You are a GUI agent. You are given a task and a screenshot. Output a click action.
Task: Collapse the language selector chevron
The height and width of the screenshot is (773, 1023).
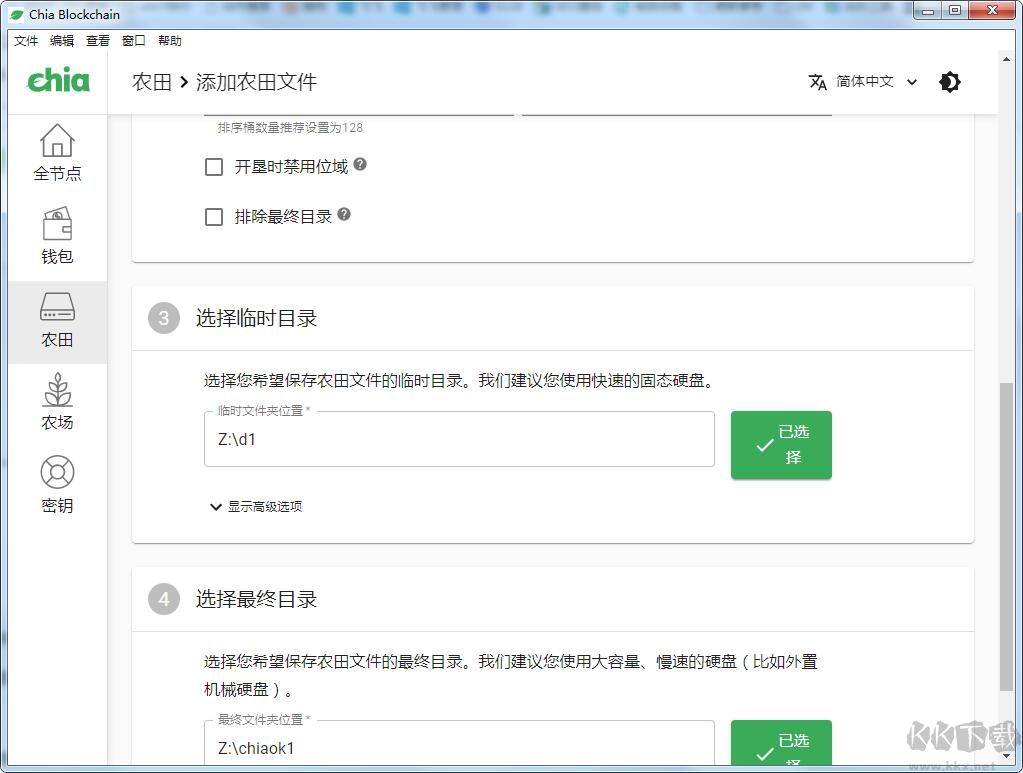click(911, 82)
